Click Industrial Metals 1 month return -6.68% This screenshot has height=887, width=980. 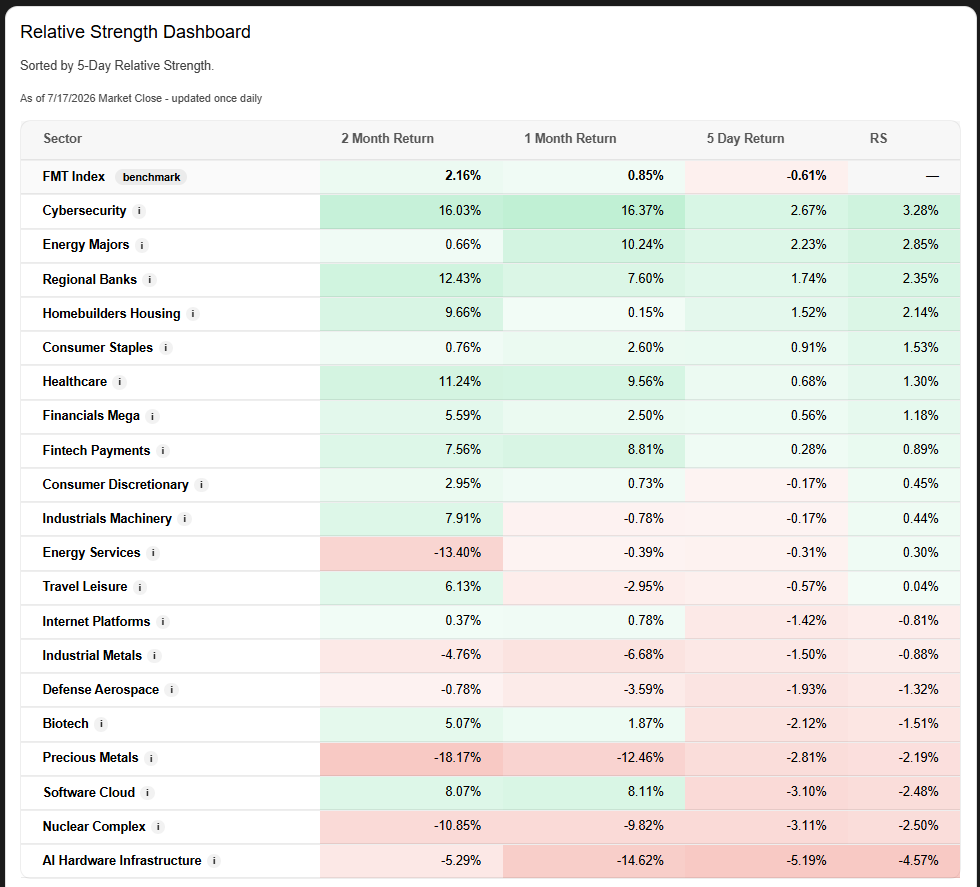[x=644, y=655]
